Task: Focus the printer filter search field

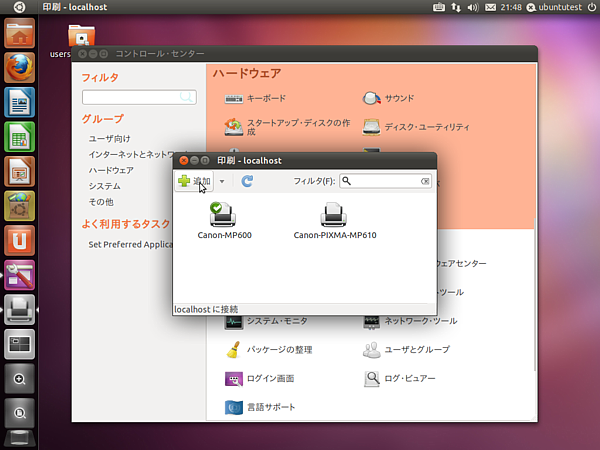Action: click(x=385, y=181)
